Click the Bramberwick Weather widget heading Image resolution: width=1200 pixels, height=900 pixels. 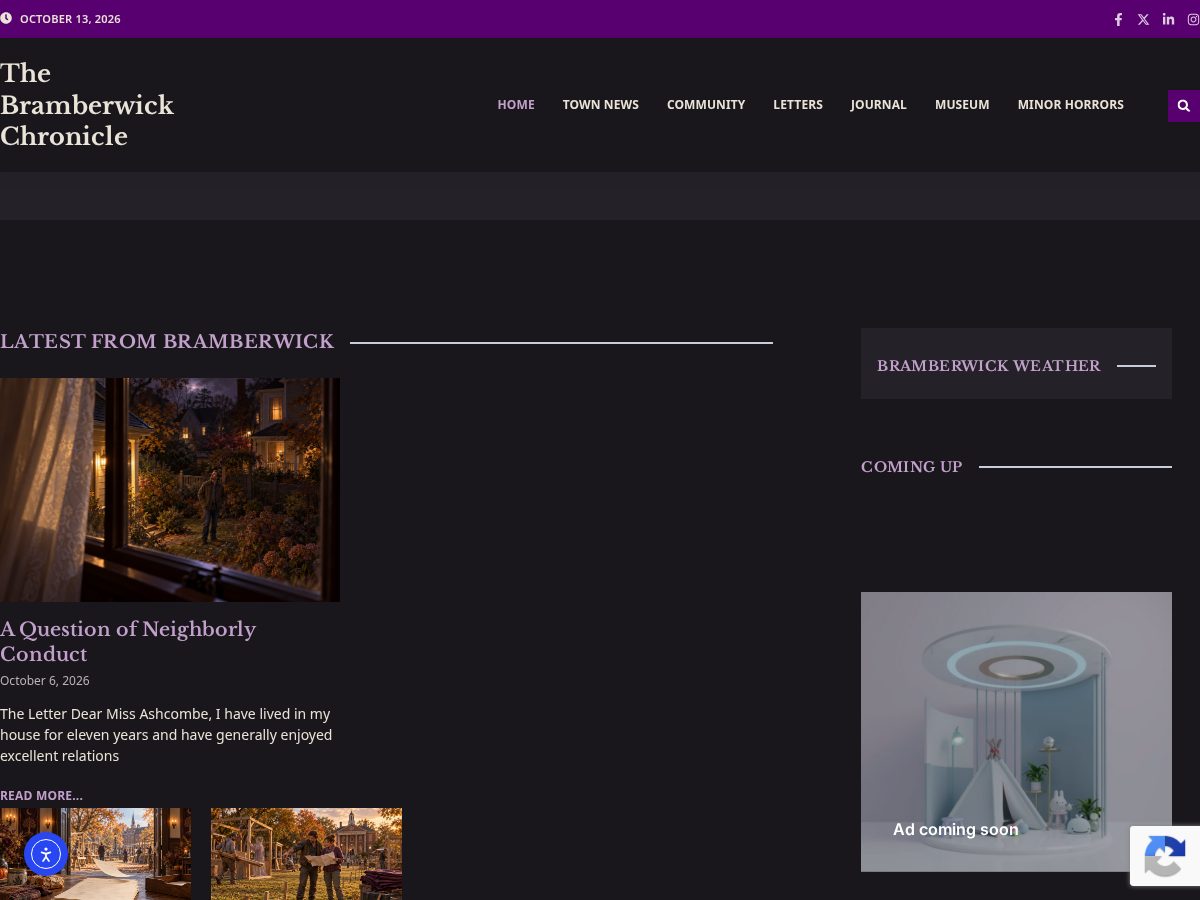point(988,366)
